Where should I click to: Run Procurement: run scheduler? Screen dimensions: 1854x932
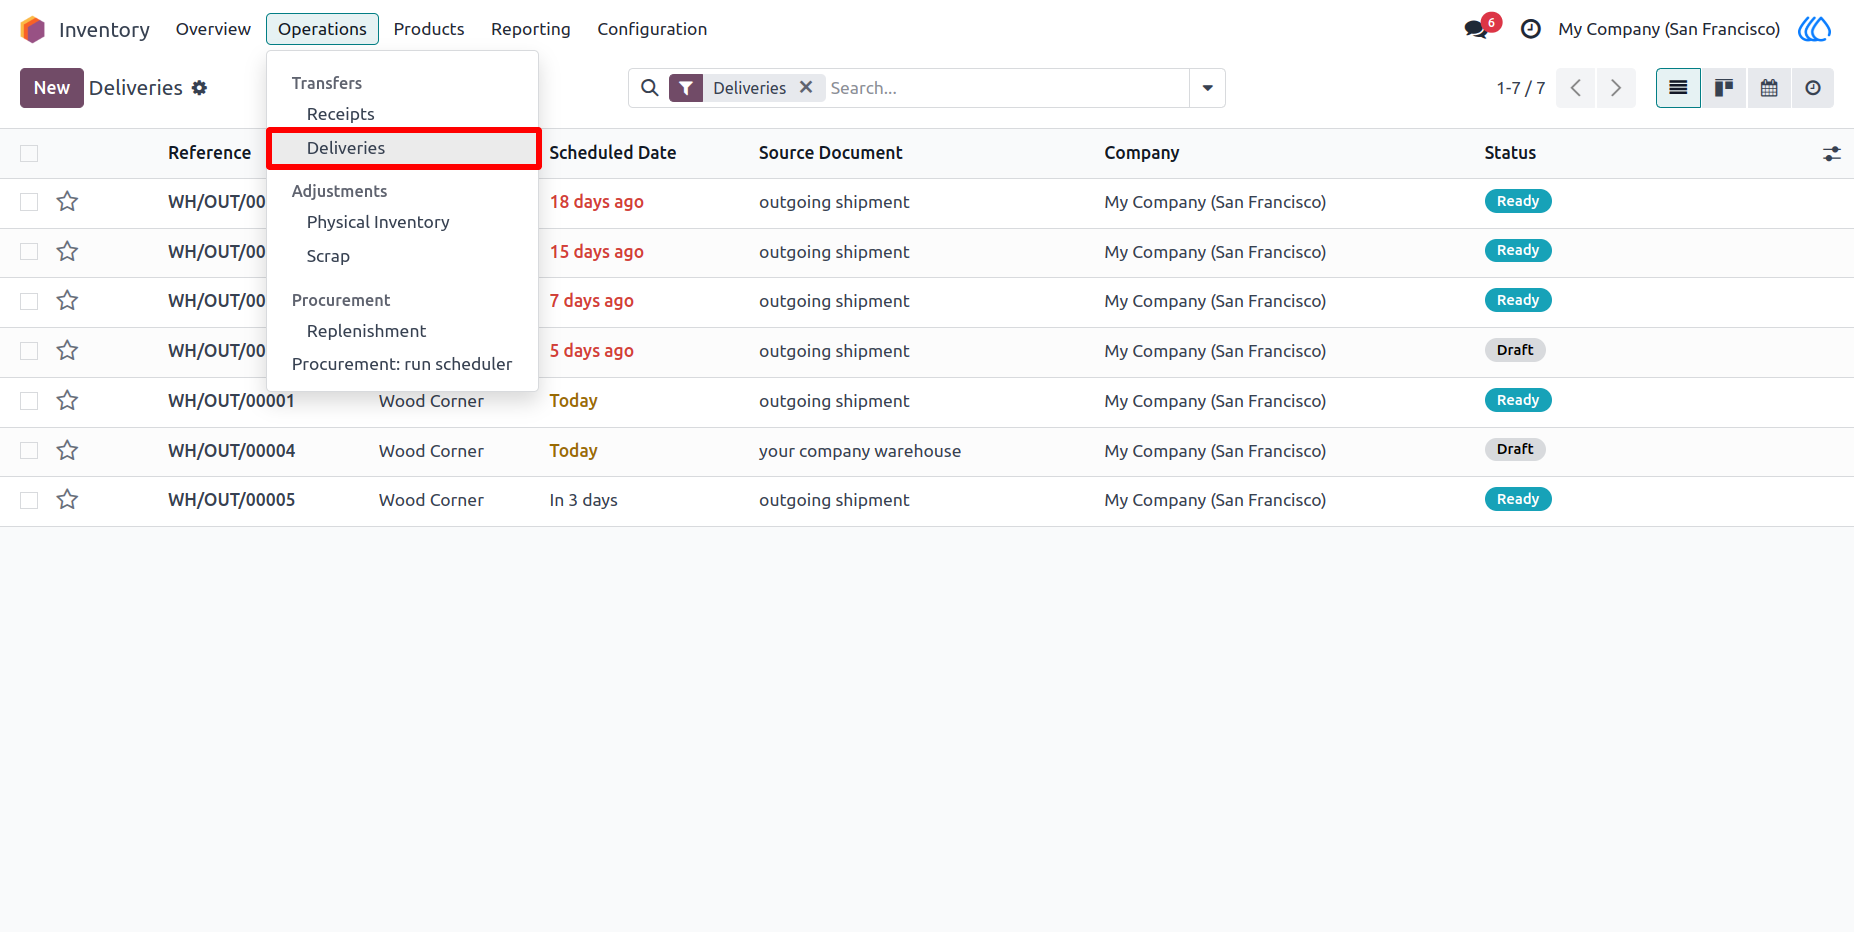tap(402, 364)
